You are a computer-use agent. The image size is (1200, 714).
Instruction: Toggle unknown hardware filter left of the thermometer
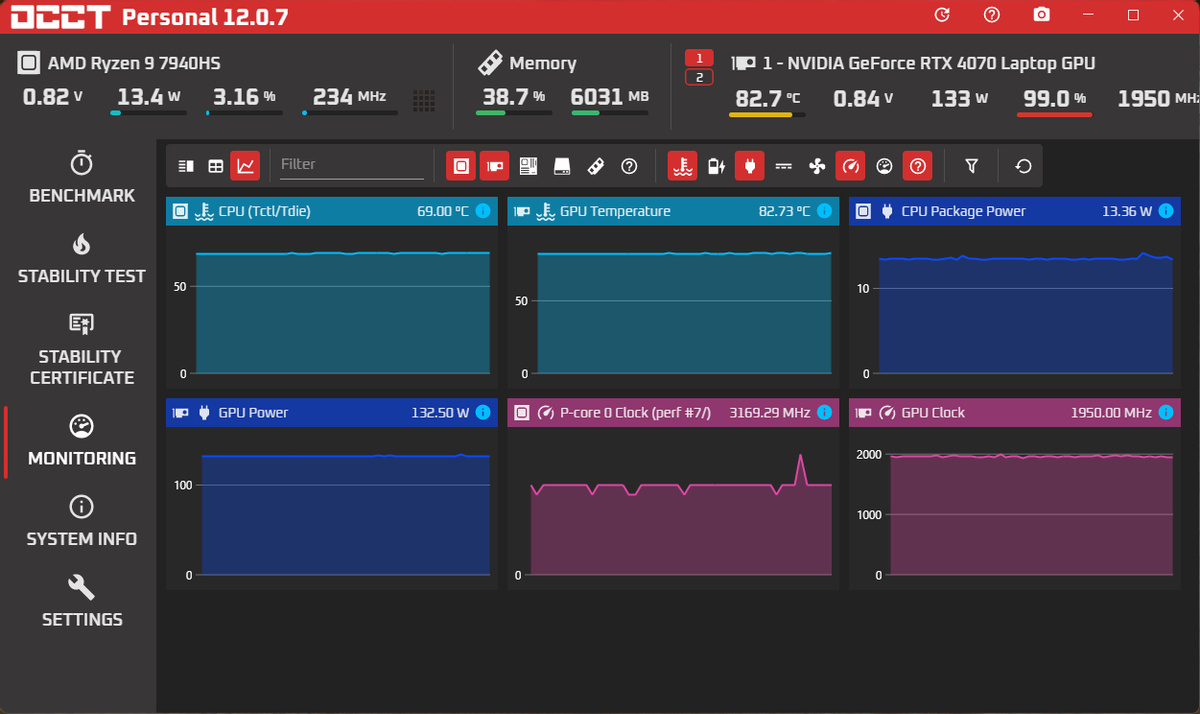click(629, 166)
